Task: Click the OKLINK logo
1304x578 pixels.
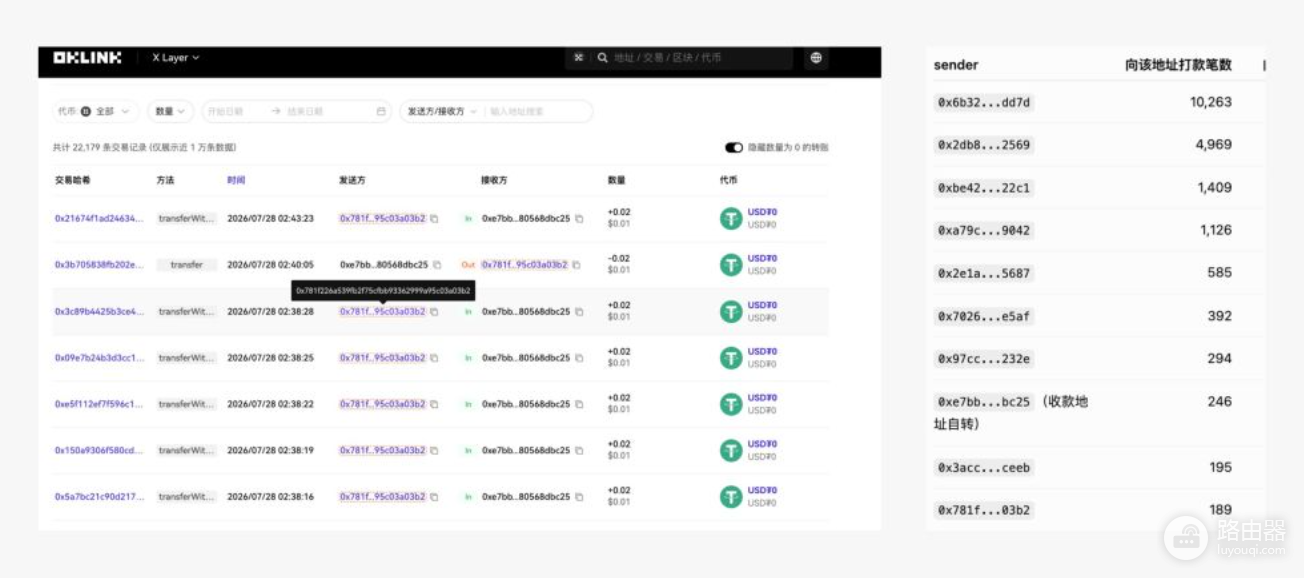Action: click(87, 58)
